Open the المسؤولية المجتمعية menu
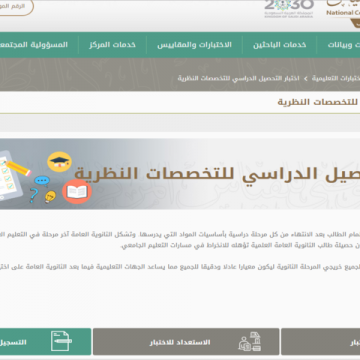 pos(33,45)
